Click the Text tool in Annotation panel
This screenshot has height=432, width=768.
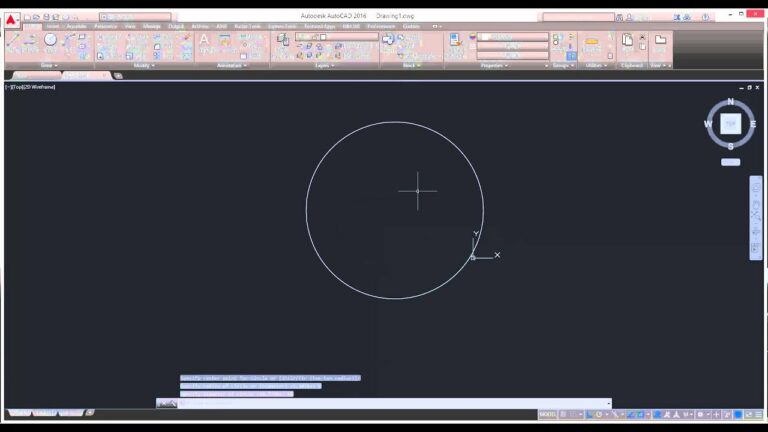click(x=204, y=43)
